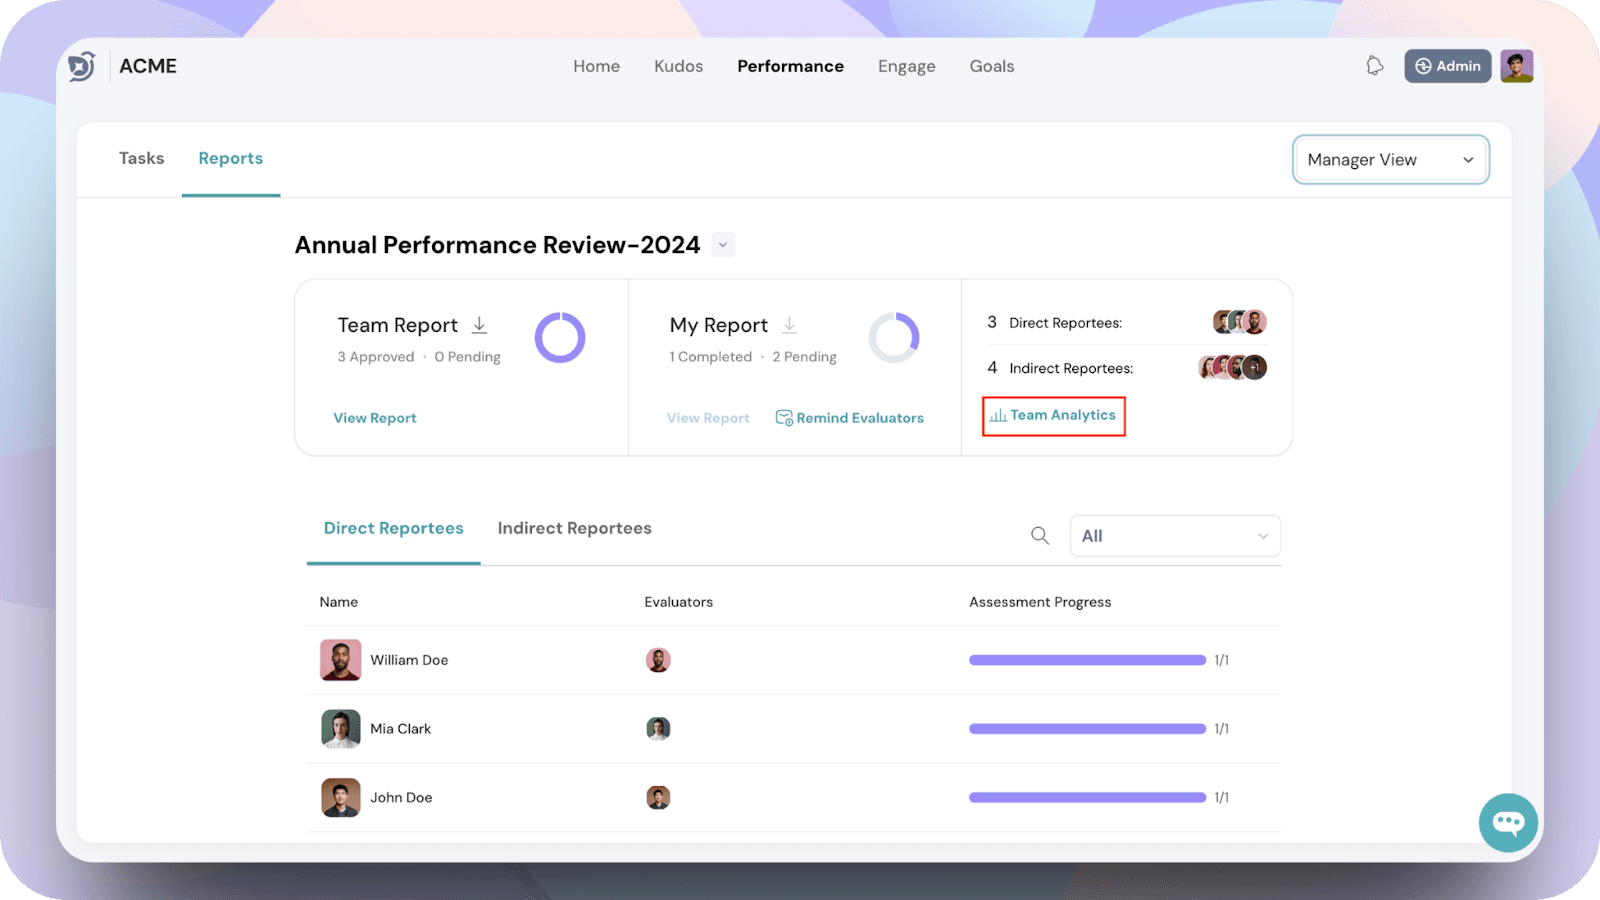Switch to Indirect Reportees tab
1600x900 pixels.
click(575, 528)
